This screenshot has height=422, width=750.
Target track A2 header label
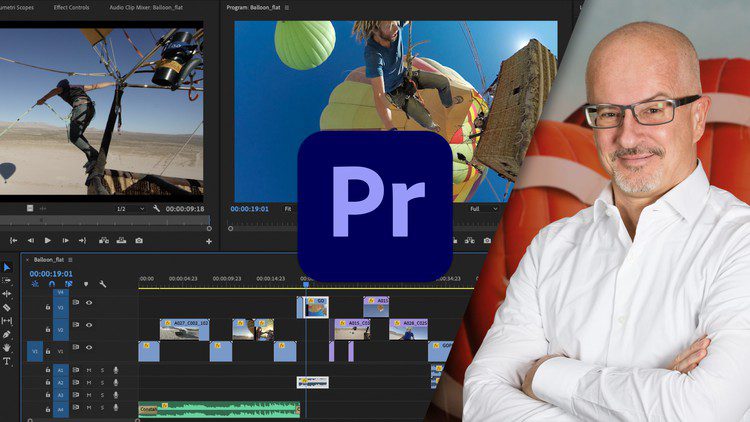pyautogui.click(x=61, y=383)
